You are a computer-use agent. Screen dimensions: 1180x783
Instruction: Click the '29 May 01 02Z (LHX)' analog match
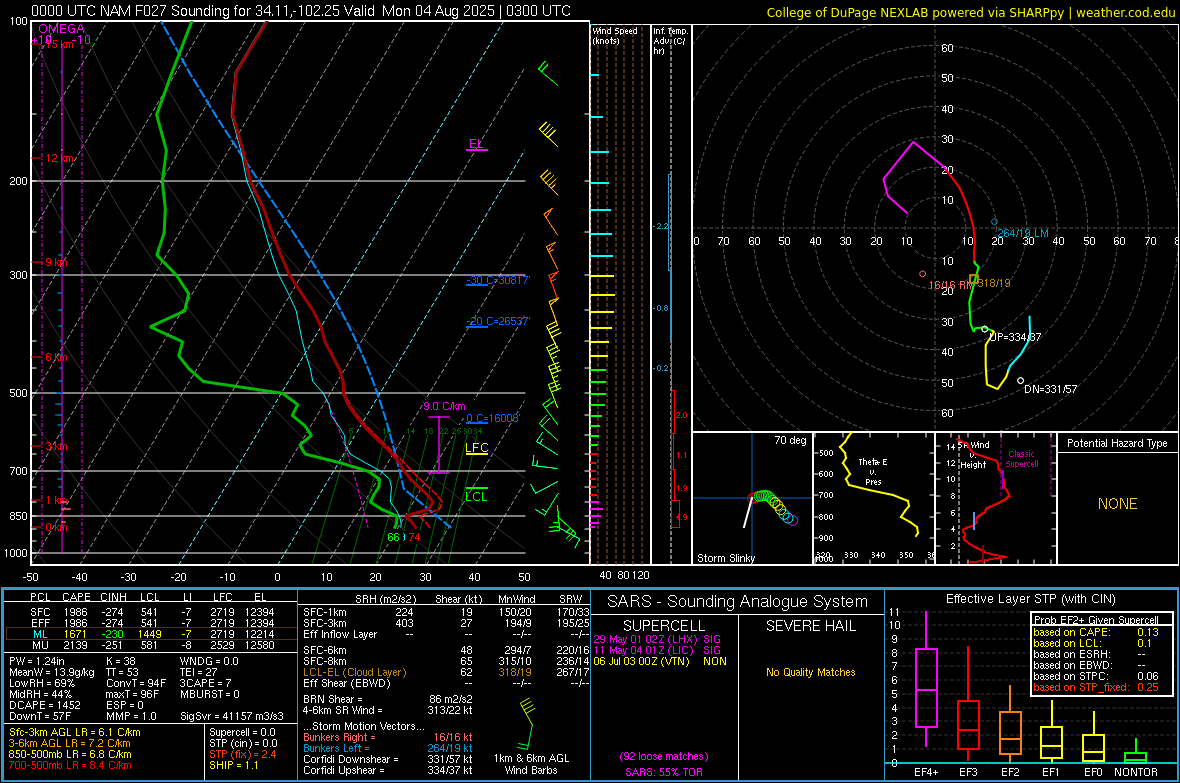pyautogui.click(x=645, y=639)
